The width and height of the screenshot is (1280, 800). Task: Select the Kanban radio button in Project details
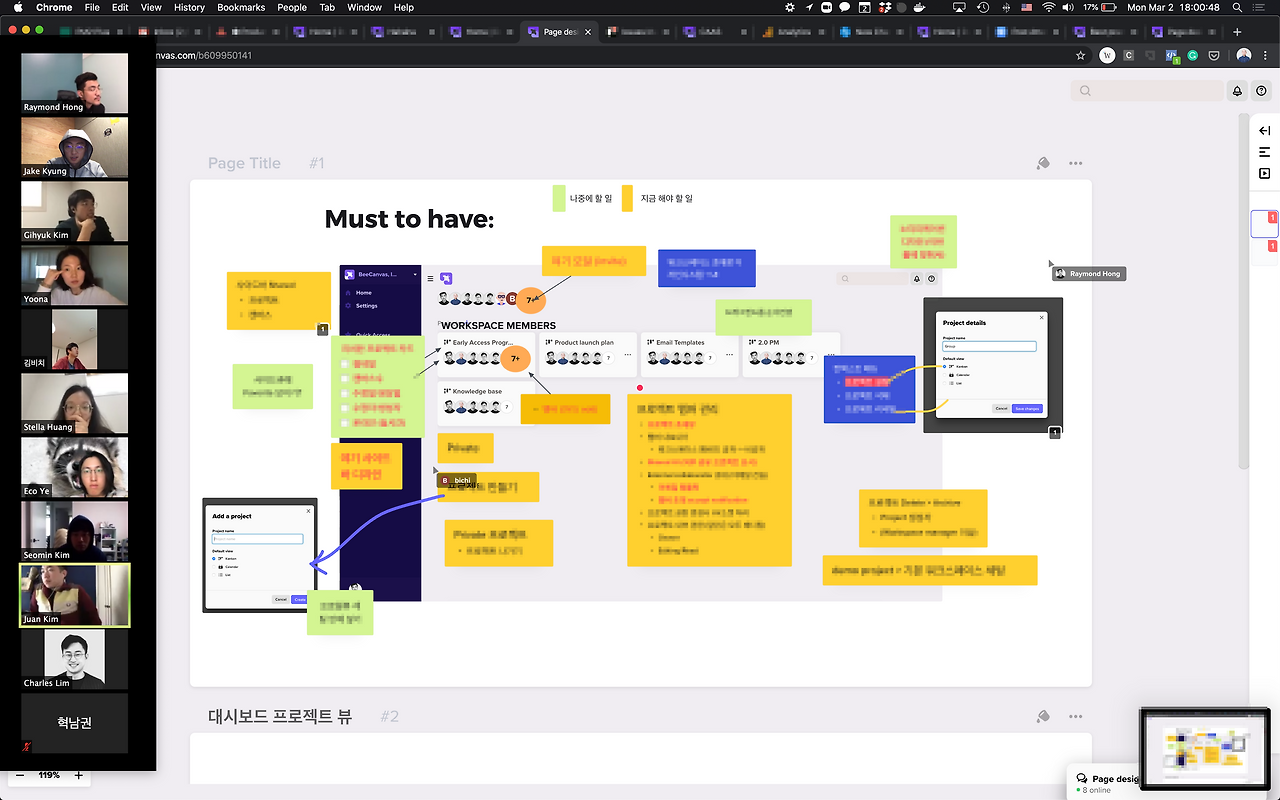(x=944, y=367)
